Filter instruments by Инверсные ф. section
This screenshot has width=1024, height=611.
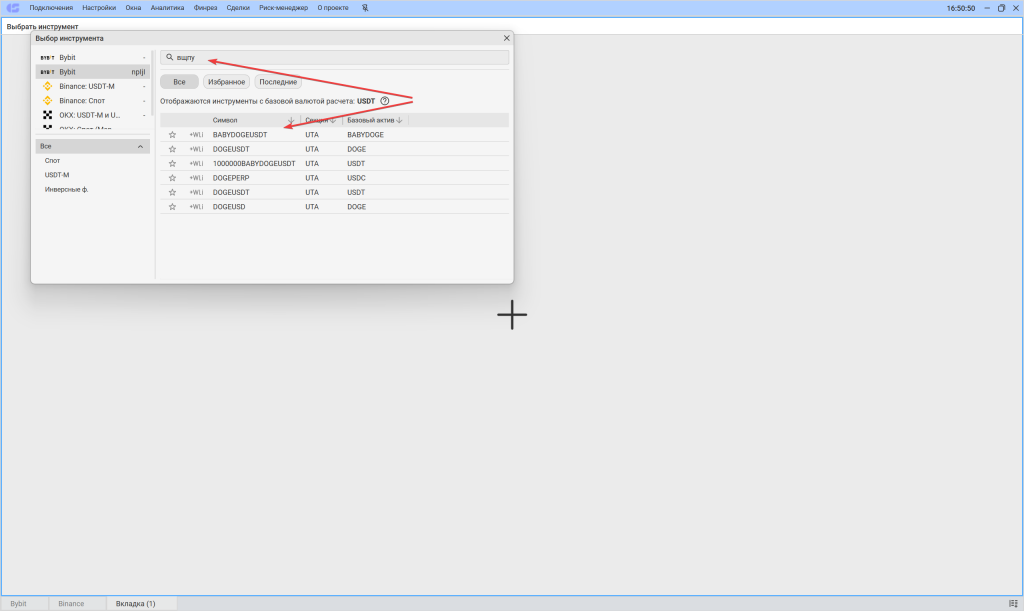coord(66,189)
